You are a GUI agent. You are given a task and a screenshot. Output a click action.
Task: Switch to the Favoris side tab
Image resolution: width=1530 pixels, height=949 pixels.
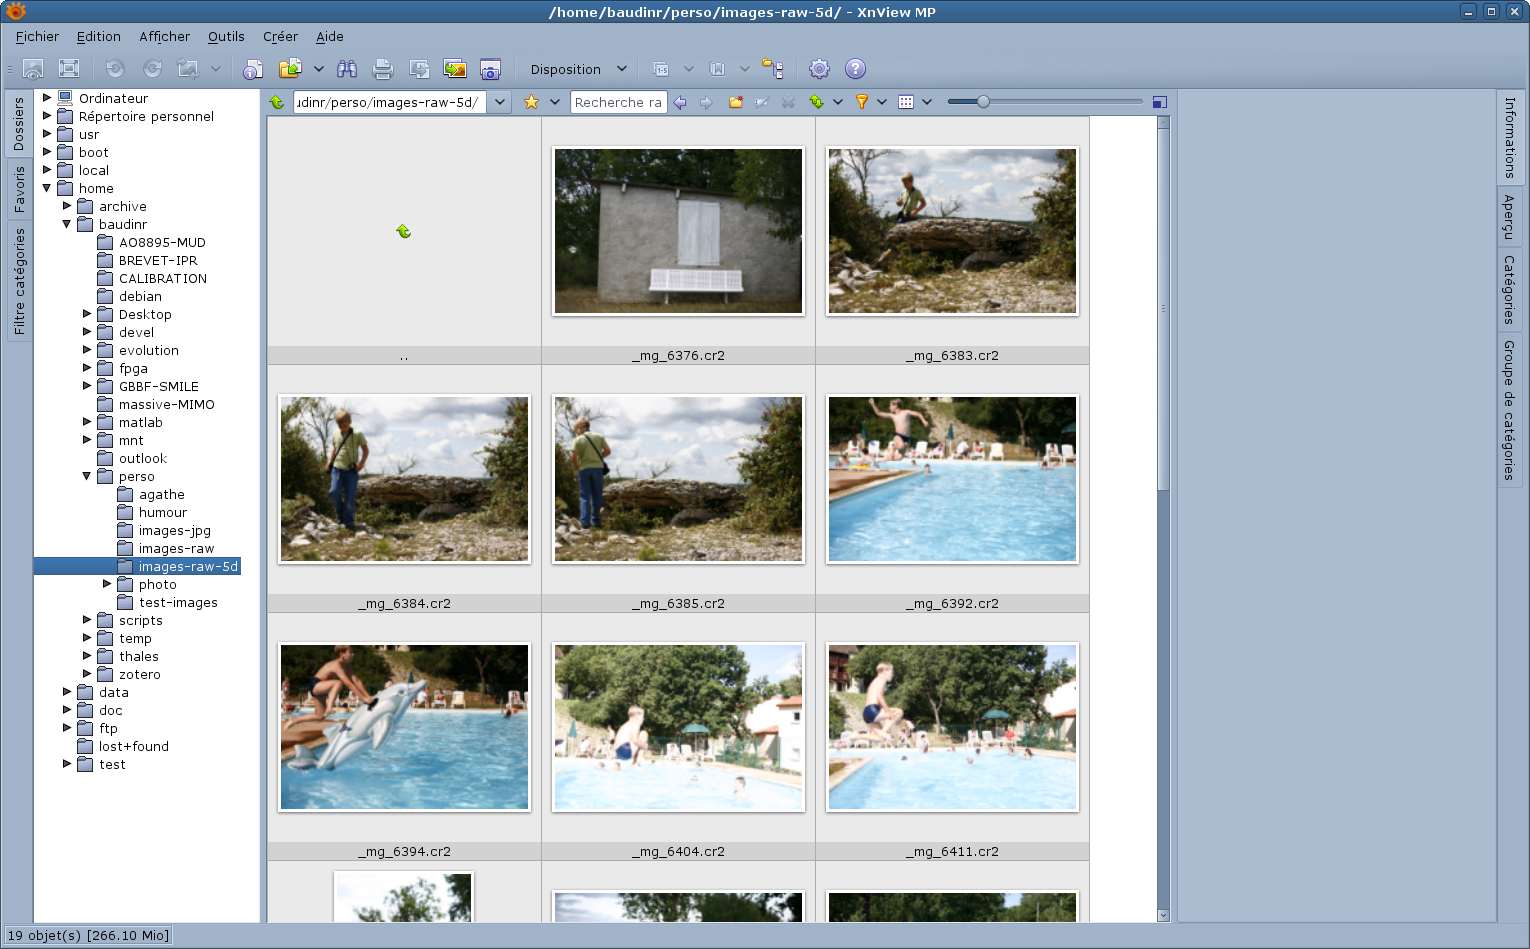tap(19, 189)
